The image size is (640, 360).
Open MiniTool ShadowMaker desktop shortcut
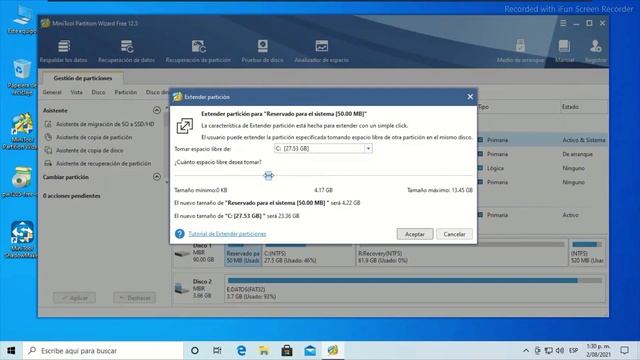pyautogui.click(x=22, y=240)
